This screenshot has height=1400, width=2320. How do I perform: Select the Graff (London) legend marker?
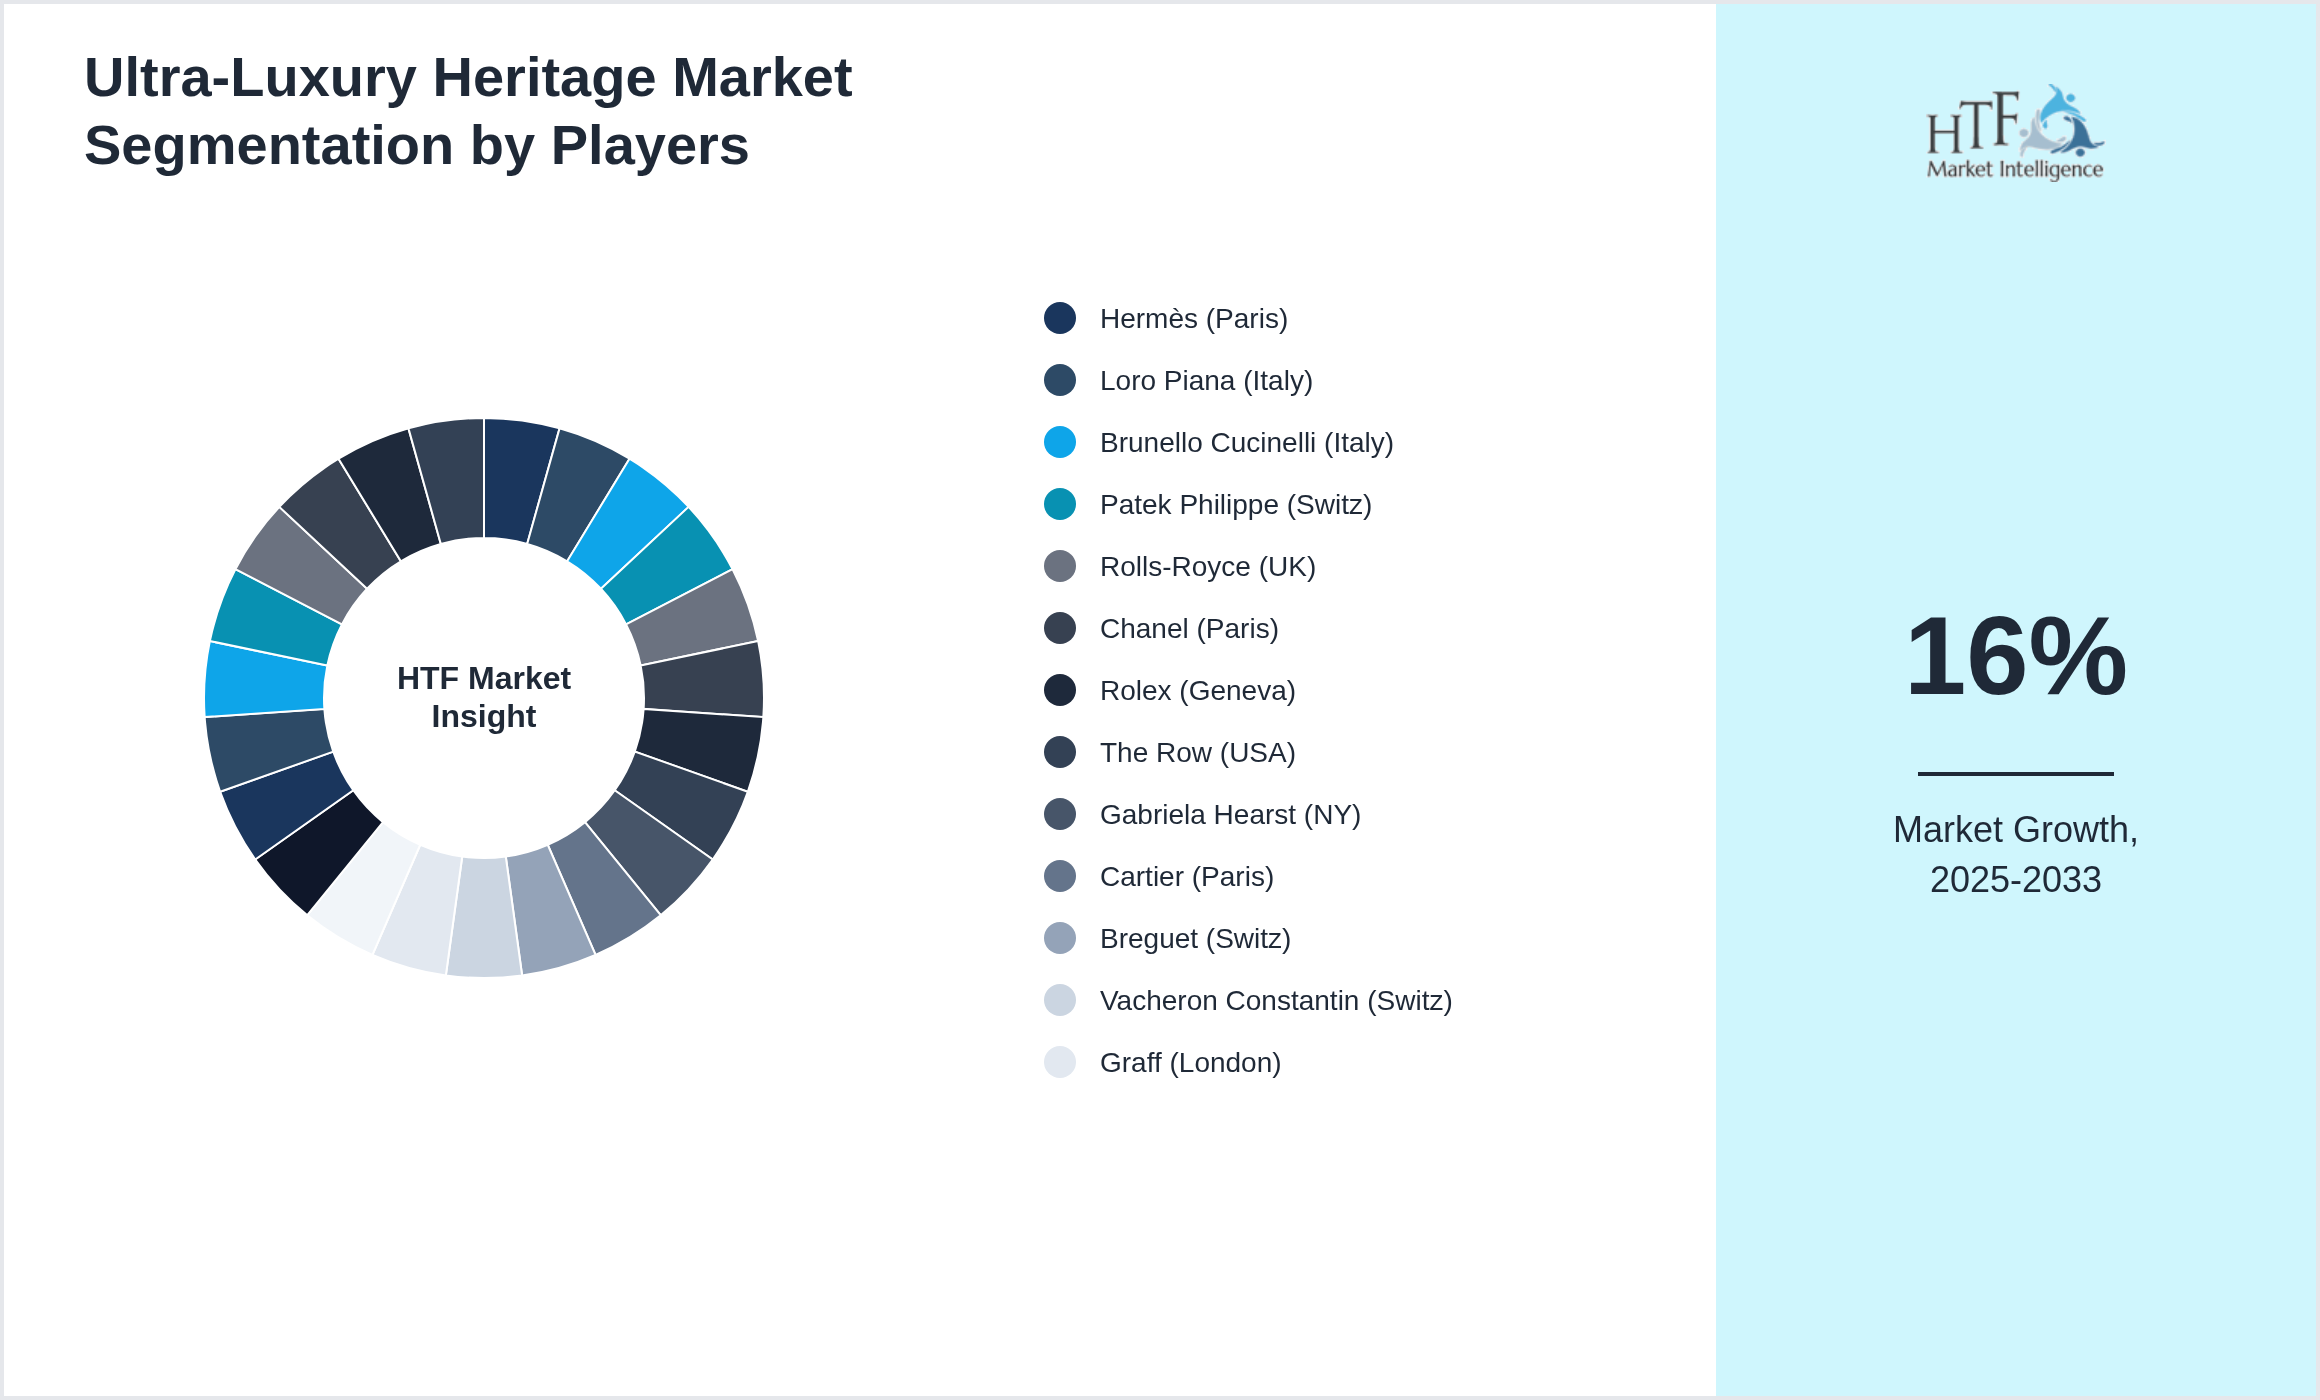pos(1058,1062)
